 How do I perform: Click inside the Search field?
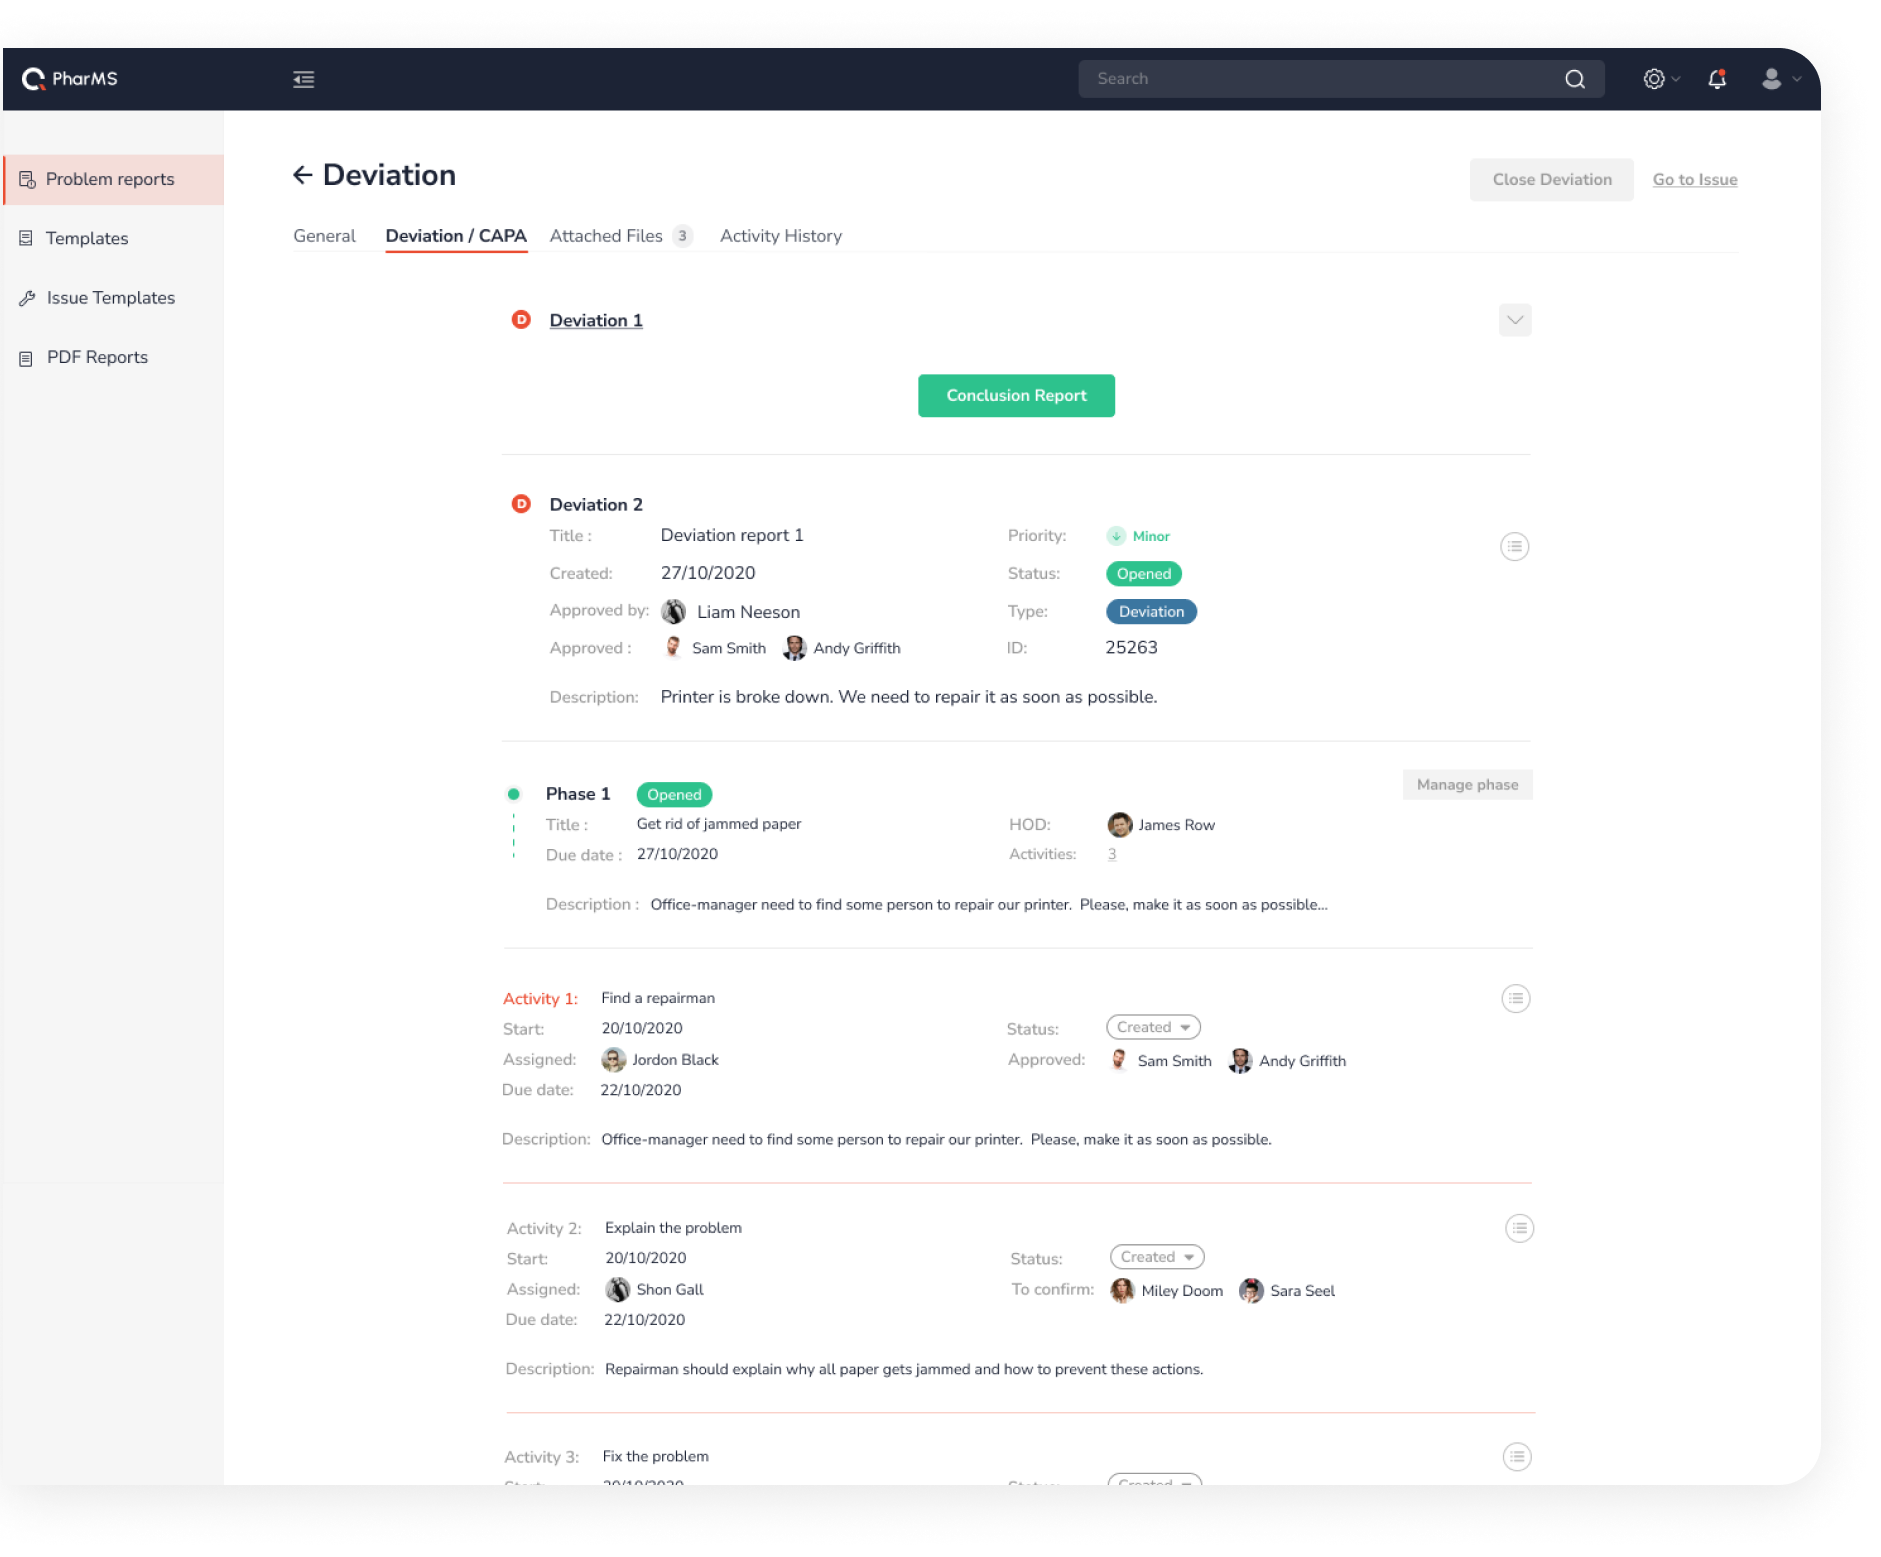click(1320, 79)
